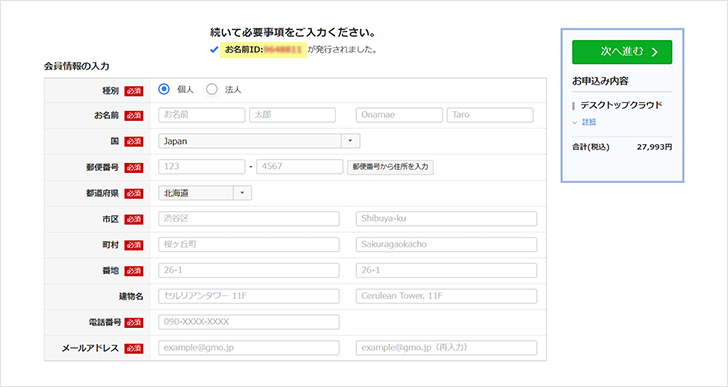The width and height of the screenshot is (728, 387).
Task: Click the 建物名 row label
Action: point(131,297)
